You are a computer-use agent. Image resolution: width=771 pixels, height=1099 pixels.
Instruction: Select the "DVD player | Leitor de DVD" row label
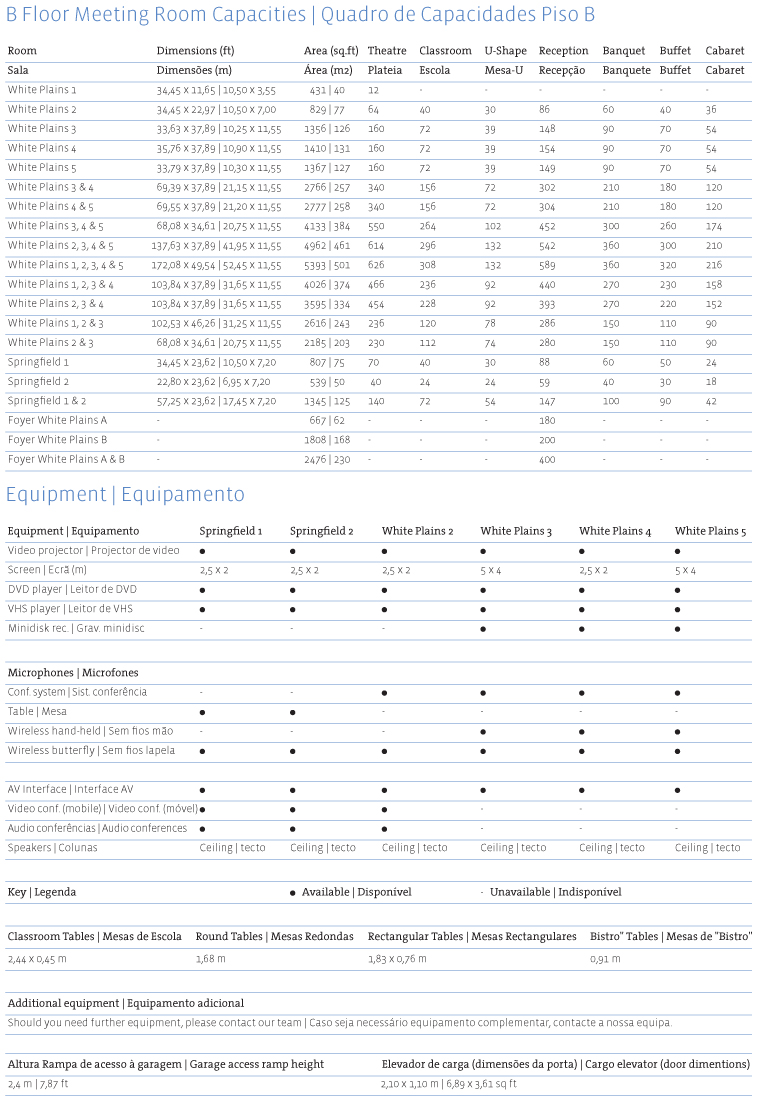[72, 589]
